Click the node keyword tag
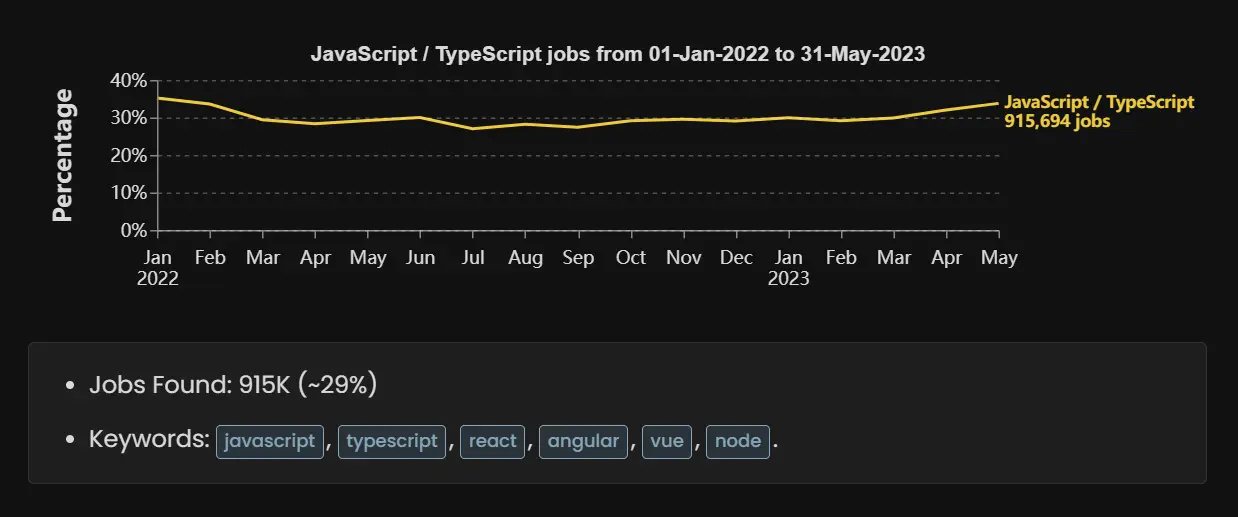This screenshot has width=1238, height=517. [x=738, y=441]
